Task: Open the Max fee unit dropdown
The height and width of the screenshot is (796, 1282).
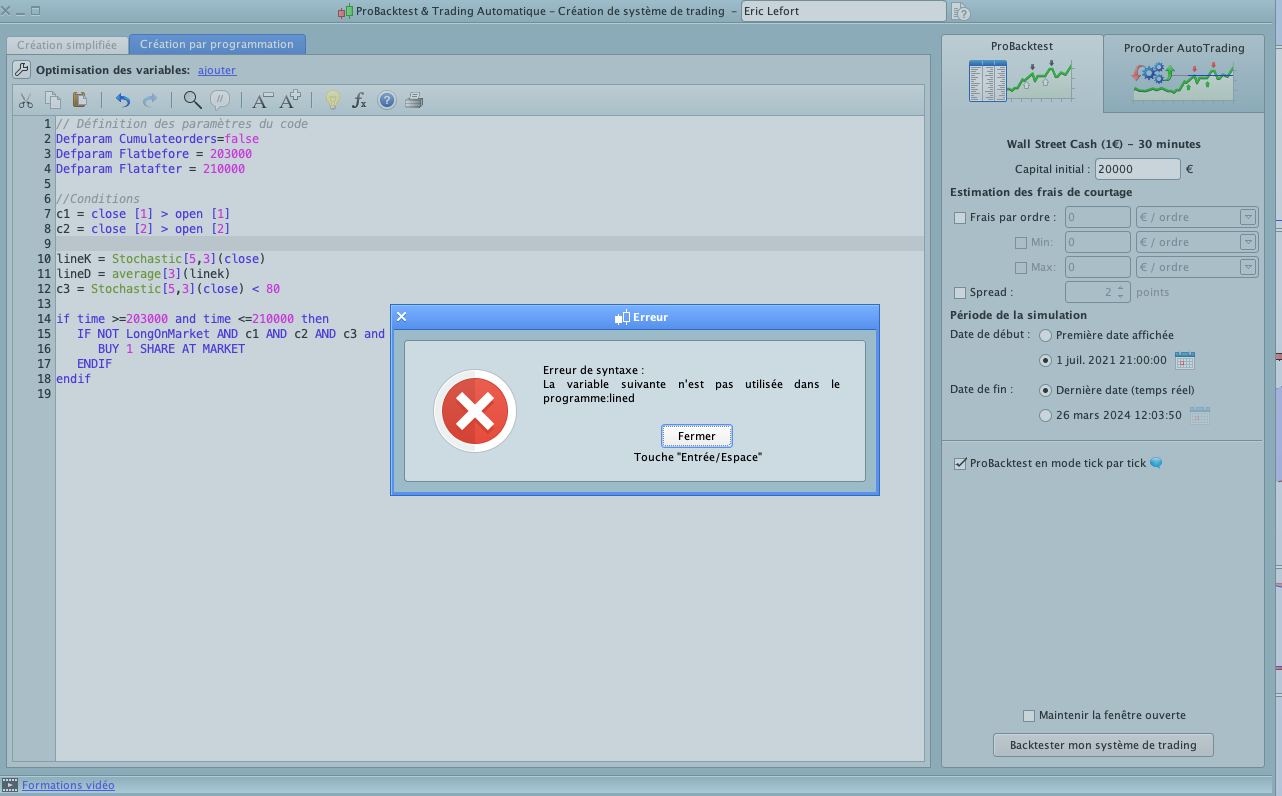Action: click(x=1197, y=267)
